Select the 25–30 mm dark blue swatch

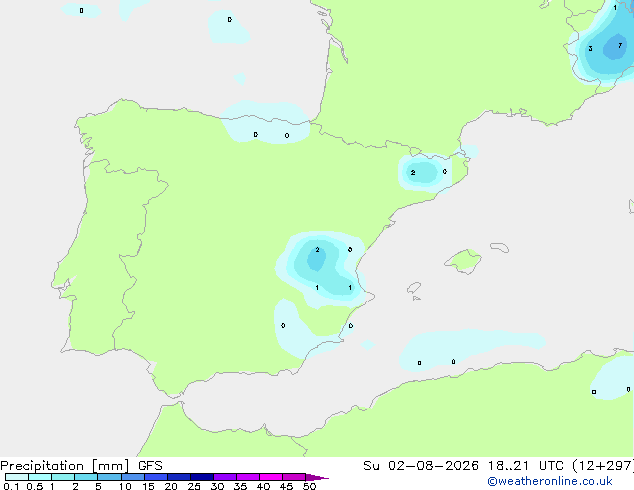tap(202, 477)
